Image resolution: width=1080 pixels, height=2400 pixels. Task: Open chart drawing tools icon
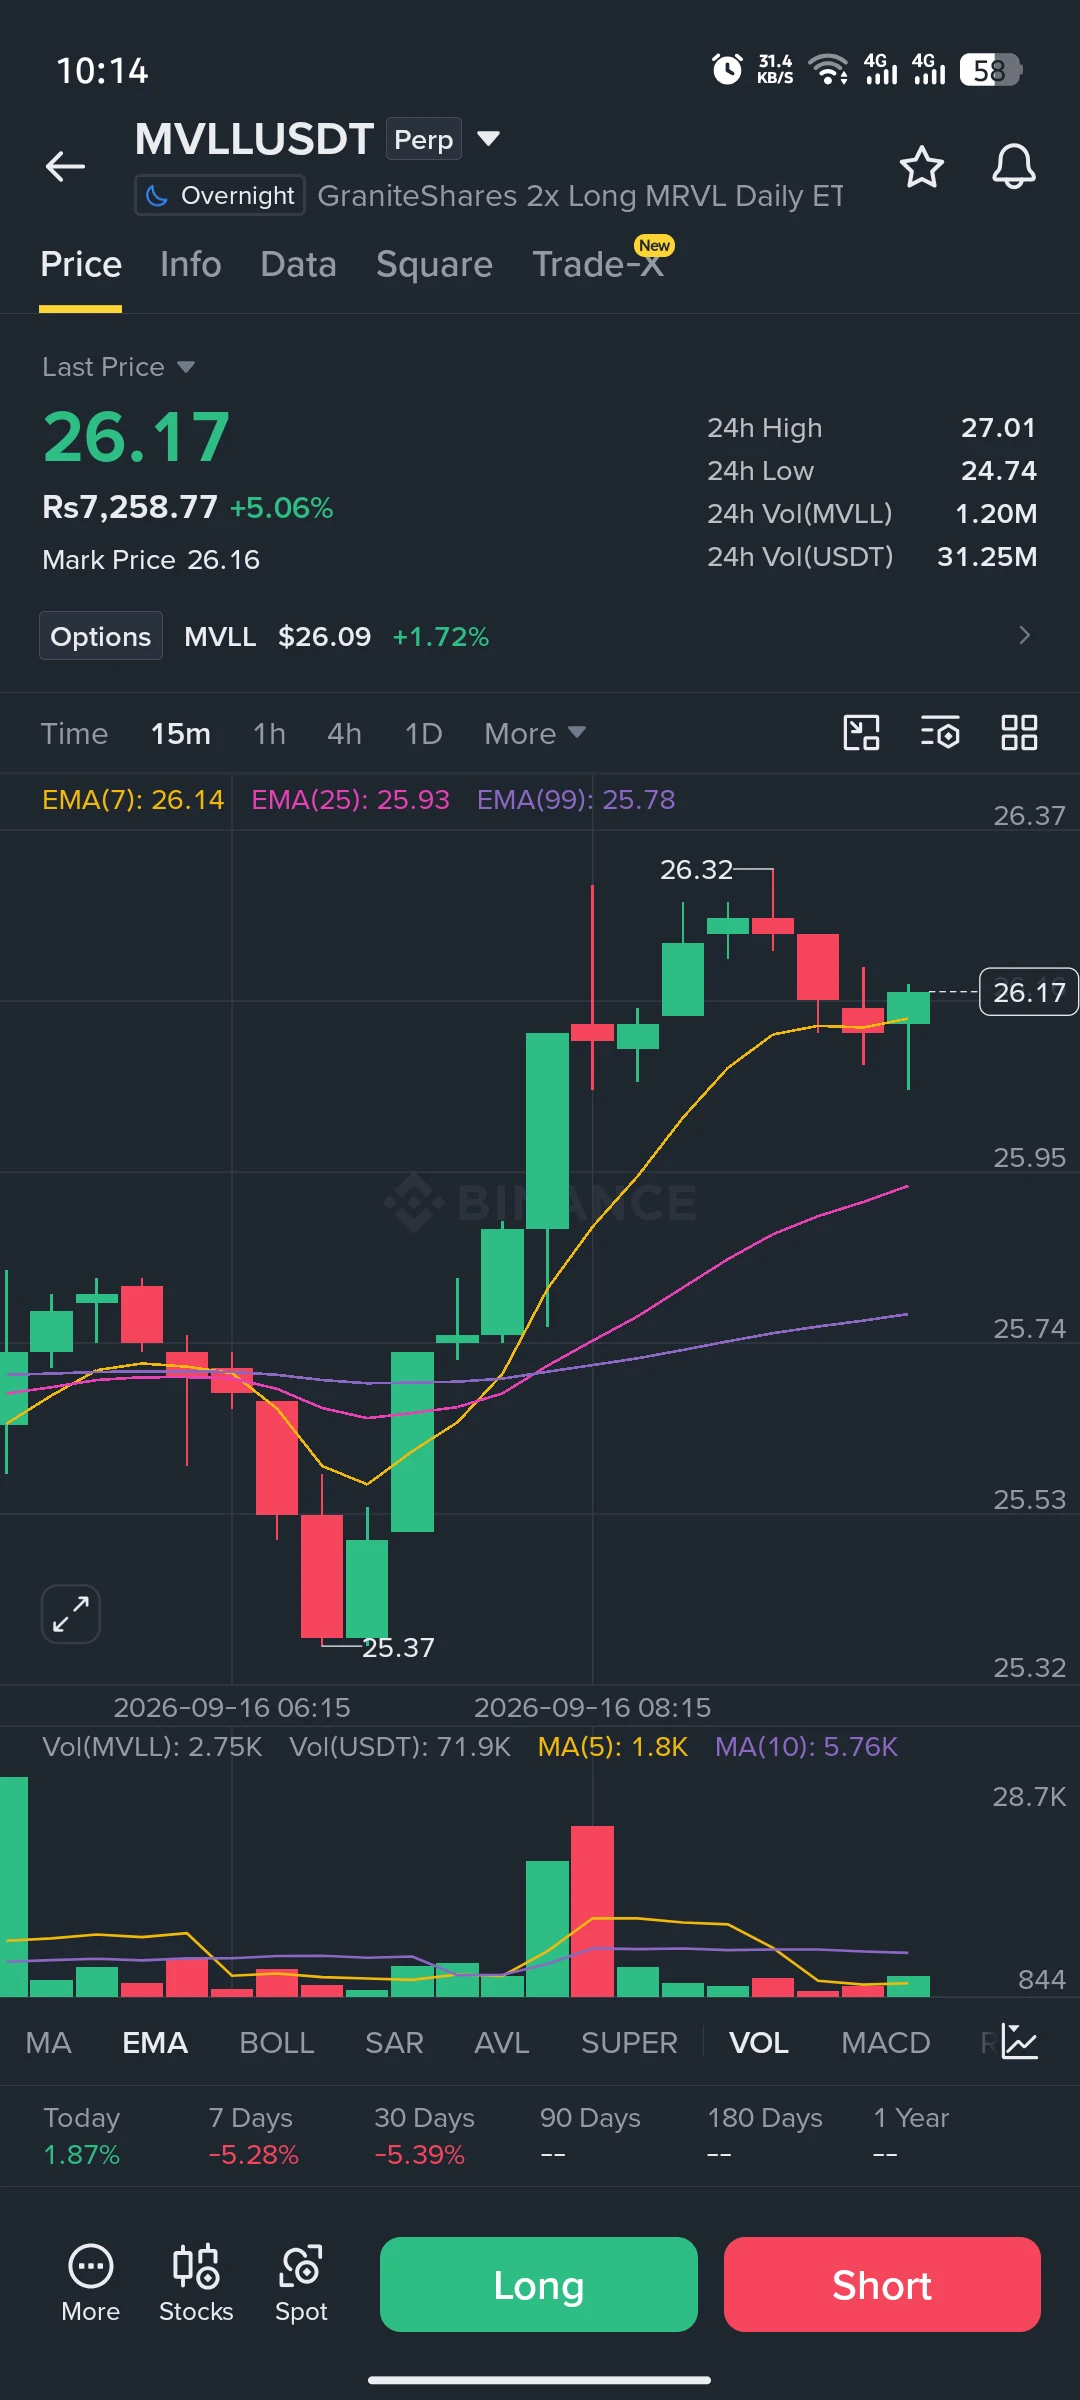[861, 733]
